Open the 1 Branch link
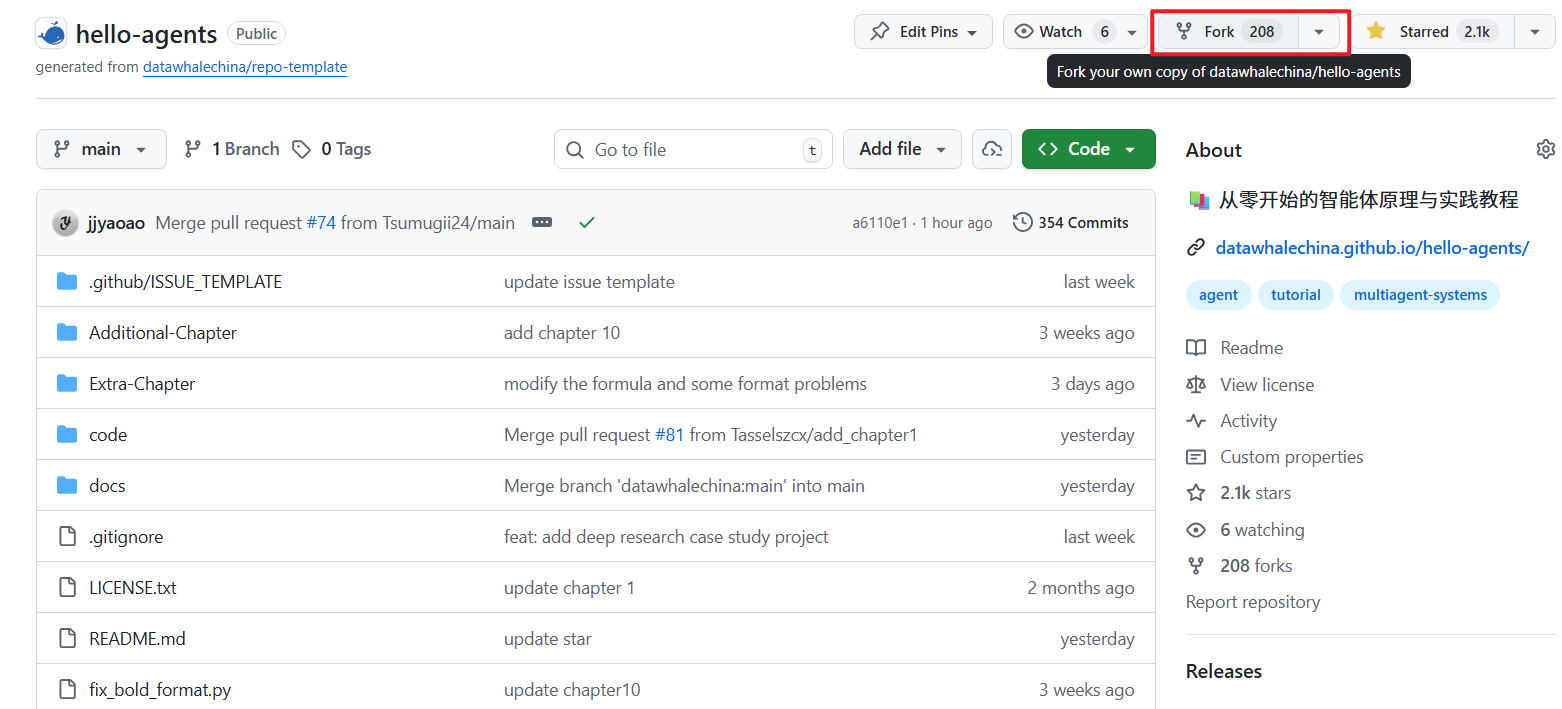Screen dimensions: 1562x709 point(232,149)
